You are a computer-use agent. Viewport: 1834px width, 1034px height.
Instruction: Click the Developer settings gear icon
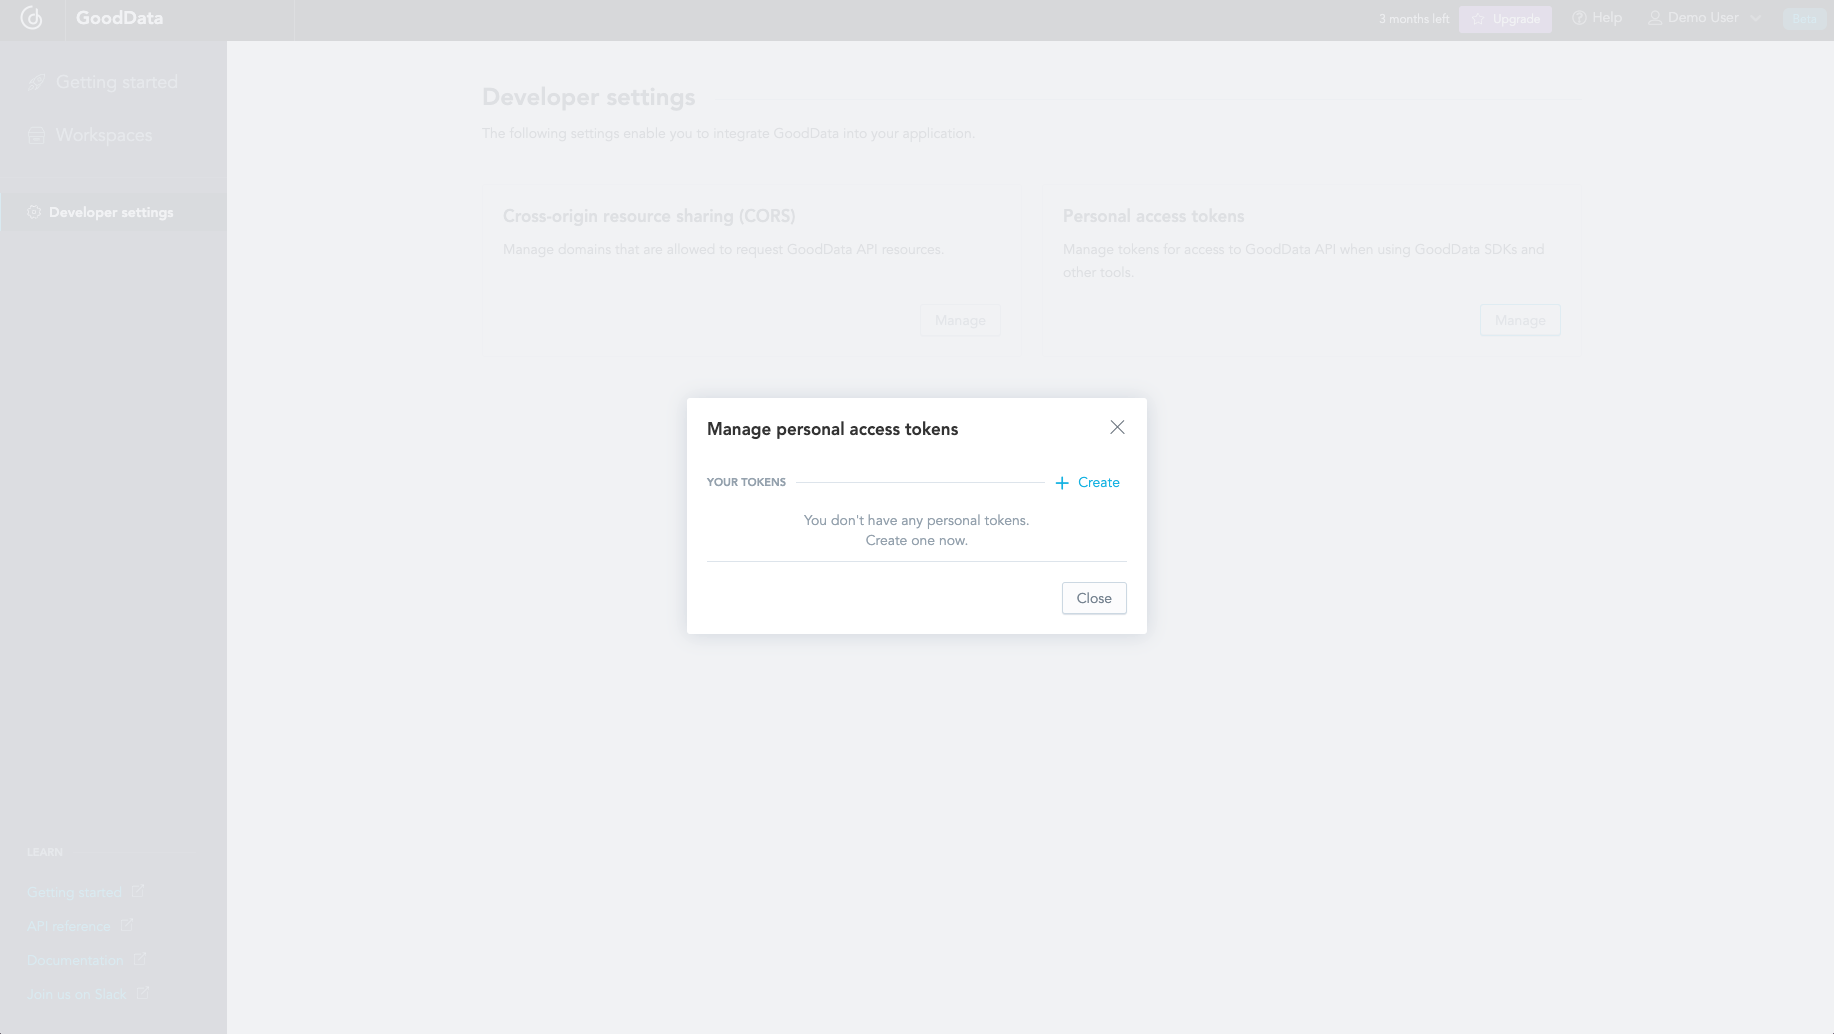click(34, 212)
